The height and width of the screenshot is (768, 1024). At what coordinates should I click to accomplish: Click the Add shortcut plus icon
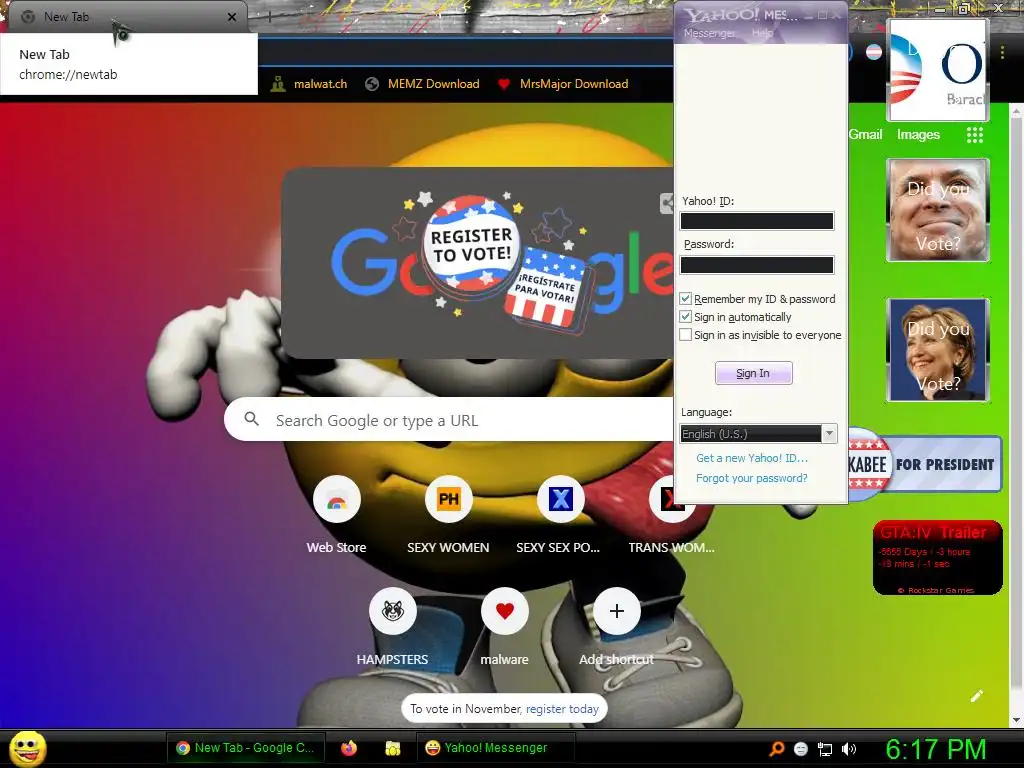[616, 612]
